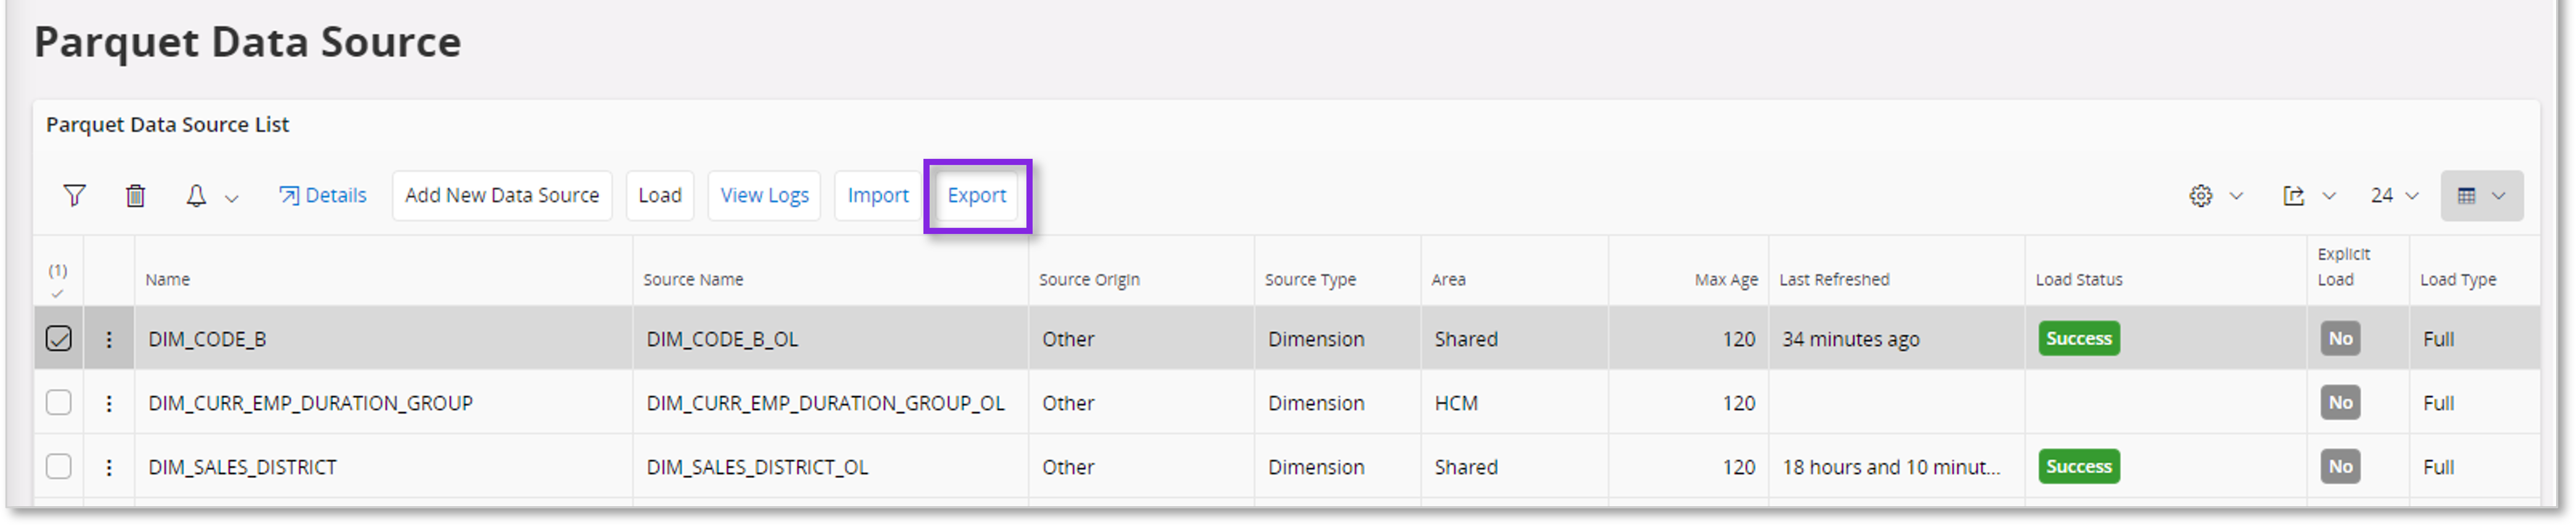Click the View Logs link
The width and height of the screenshot is (2576, 526).
[x=763, y=195]
